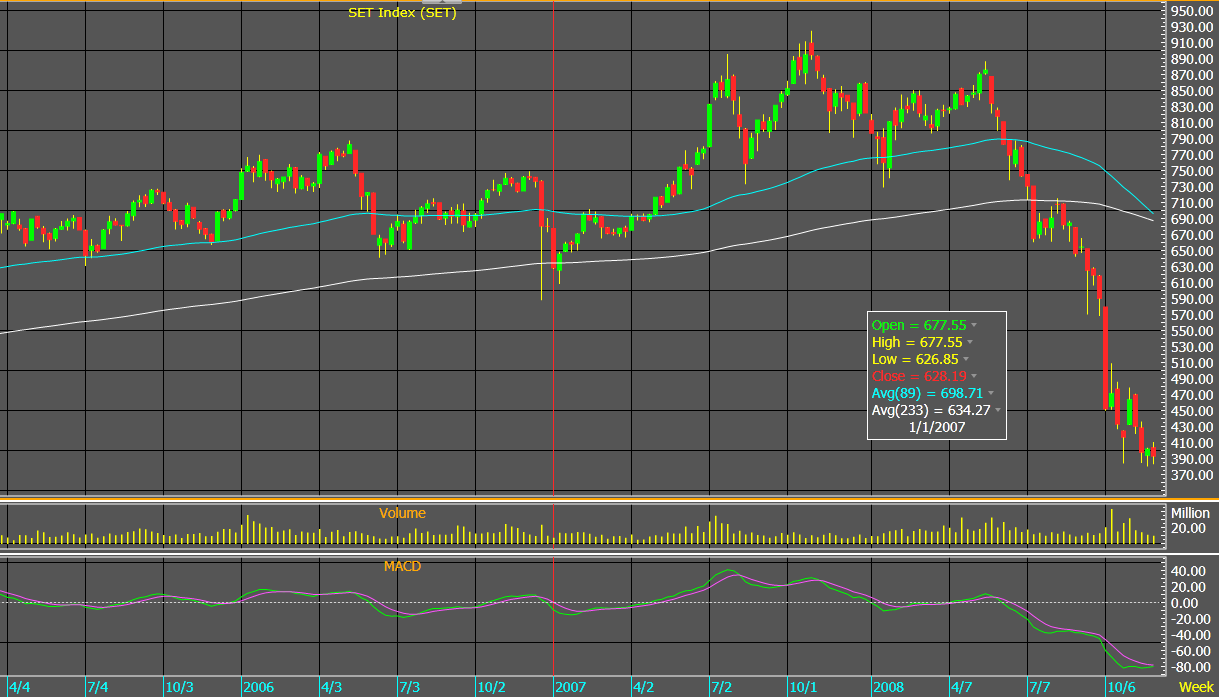This screenshot has height=700, width=1219.
Task: Open the dropdown arrow beside Low = 626.85
Action: [966, 359]
